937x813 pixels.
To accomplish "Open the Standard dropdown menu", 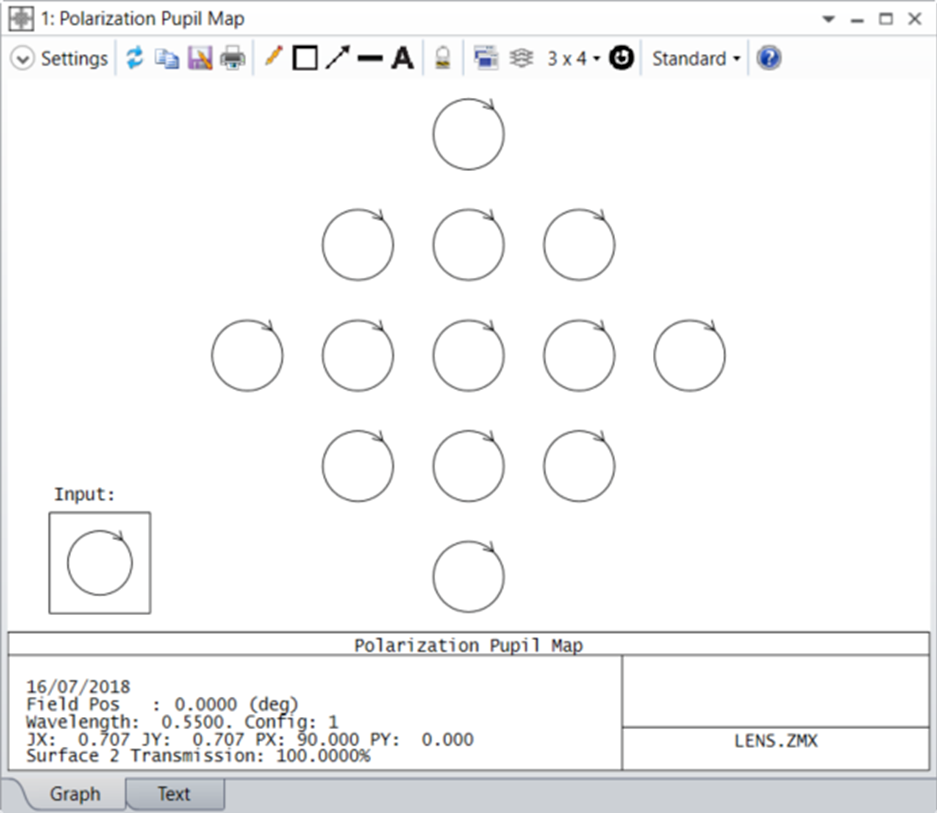I will pyautogui.click(x=696, y=59).
